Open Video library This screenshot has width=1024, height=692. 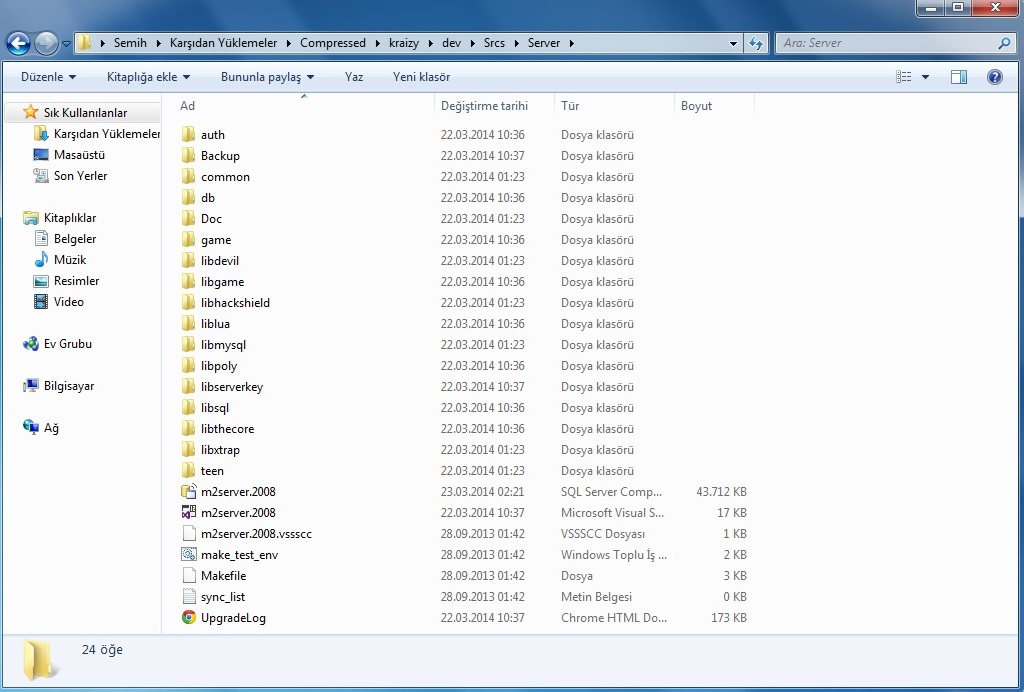click(69, 302)
